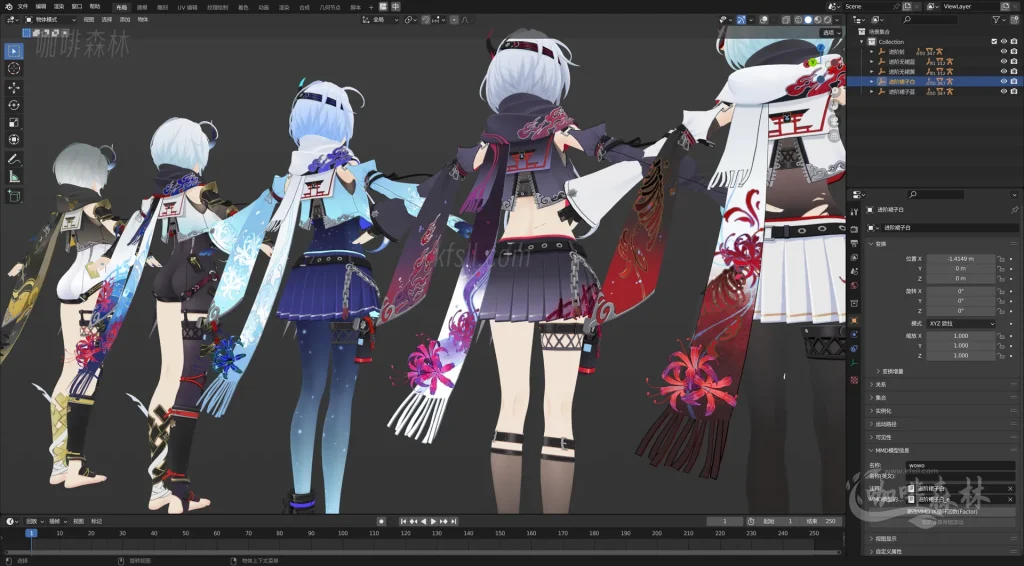1024x566 pixels.
Task: Select the box select tool
Action: pyautogui.click(x=14, y=51)
